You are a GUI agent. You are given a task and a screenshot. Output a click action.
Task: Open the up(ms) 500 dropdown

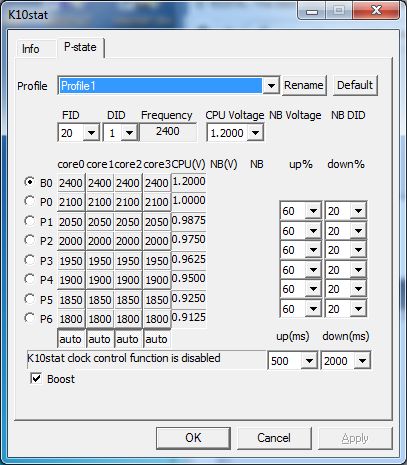point(309,360)
